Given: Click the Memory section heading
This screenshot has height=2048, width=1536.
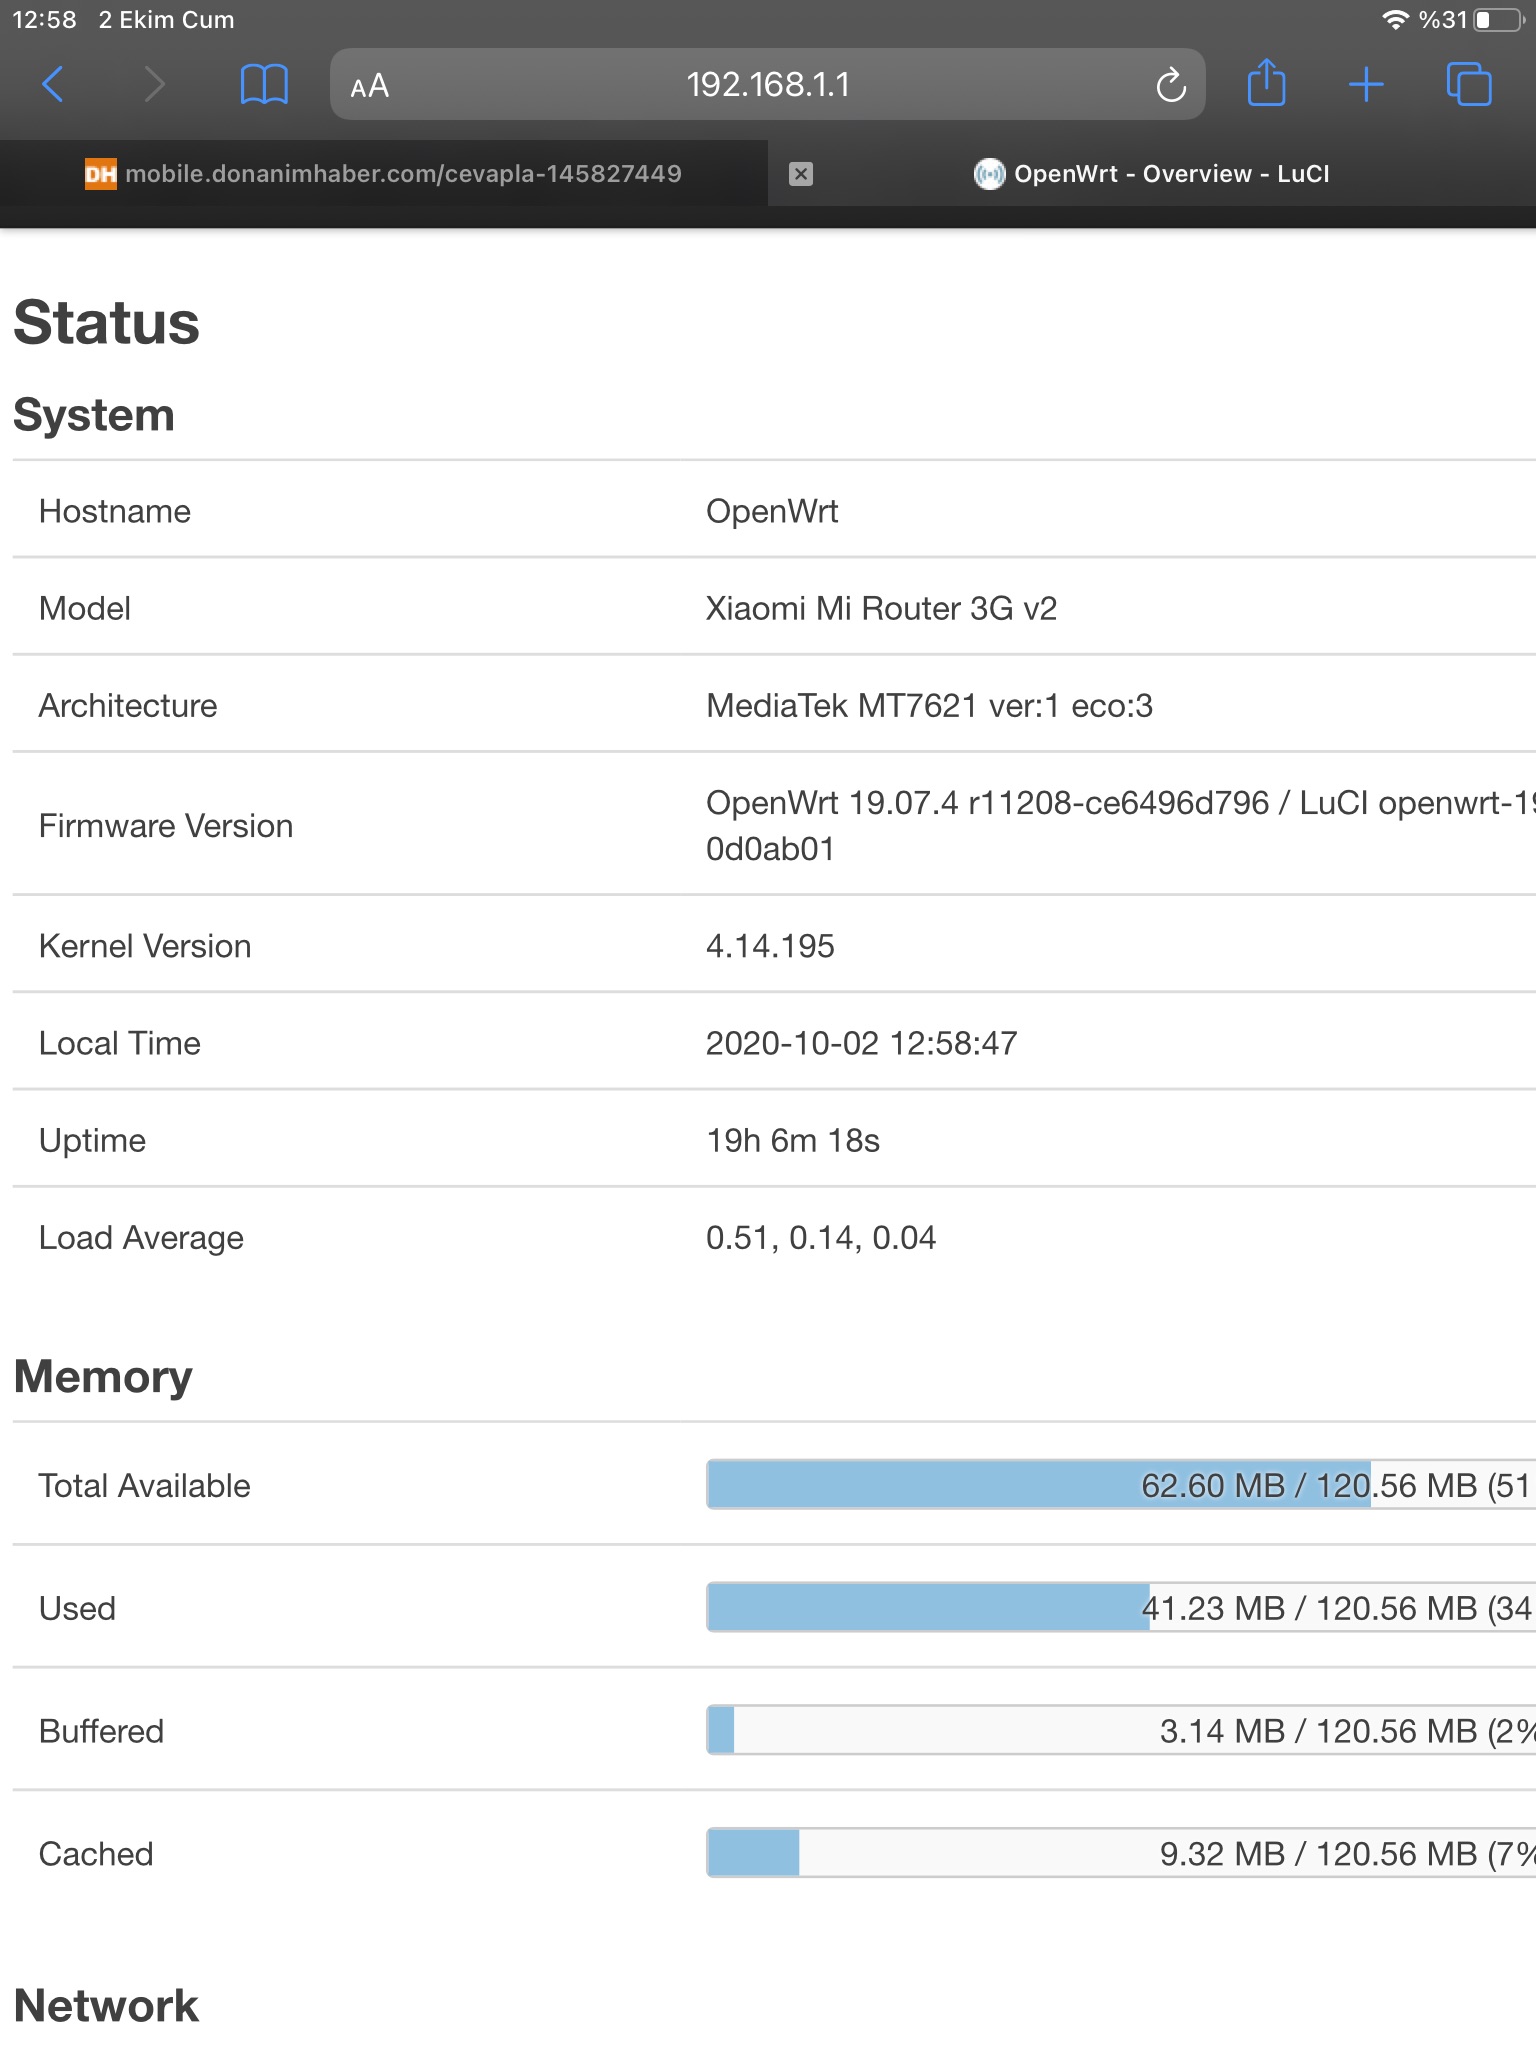Looking at the screenshot, I should 103,1376.
